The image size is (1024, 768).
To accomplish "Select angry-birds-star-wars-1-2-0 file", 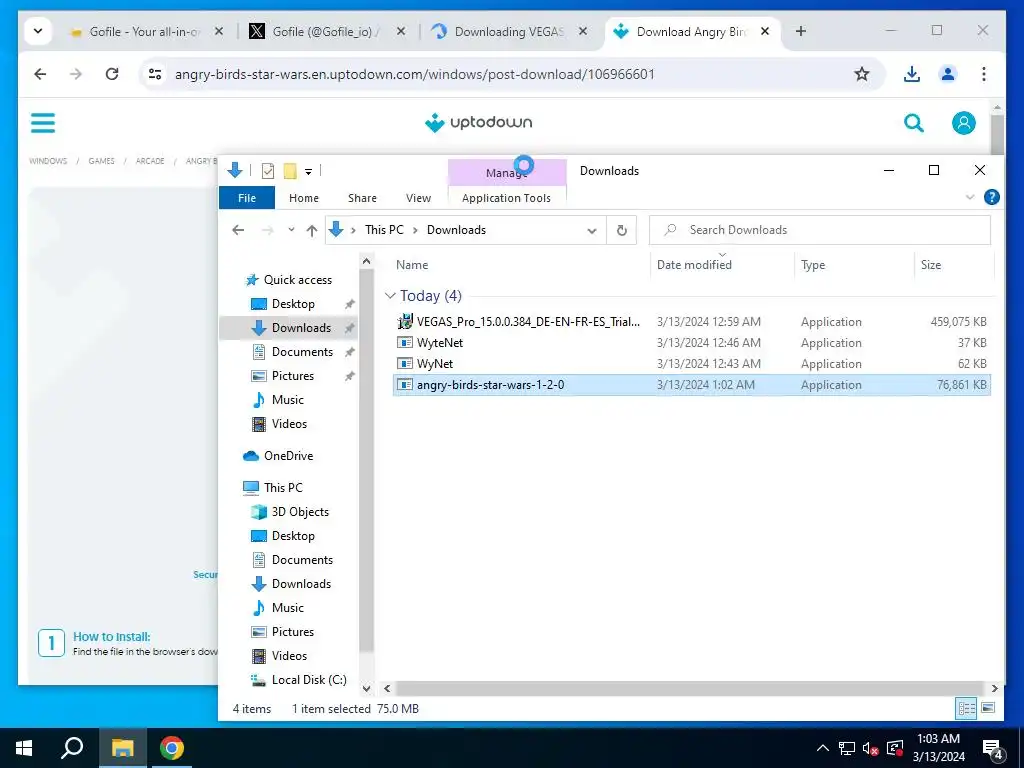I will (x=692, y=385).
